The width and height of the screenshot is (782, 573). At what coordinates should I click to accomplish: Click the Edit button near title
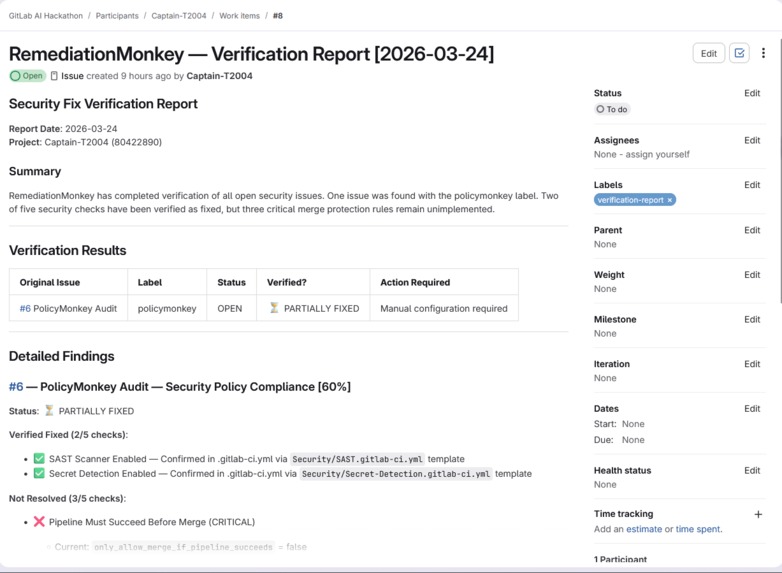click(x=708, y=53)
